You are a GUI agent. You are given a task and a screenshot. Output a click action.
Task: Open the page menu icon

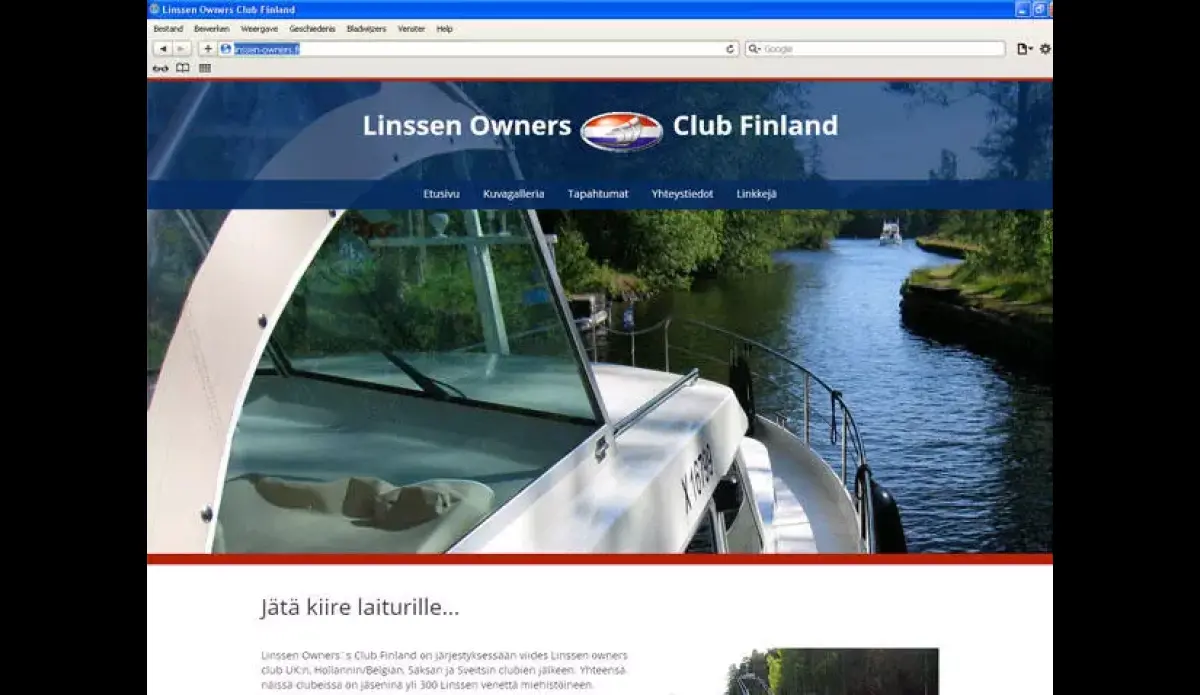click(x=1024, y=49)
